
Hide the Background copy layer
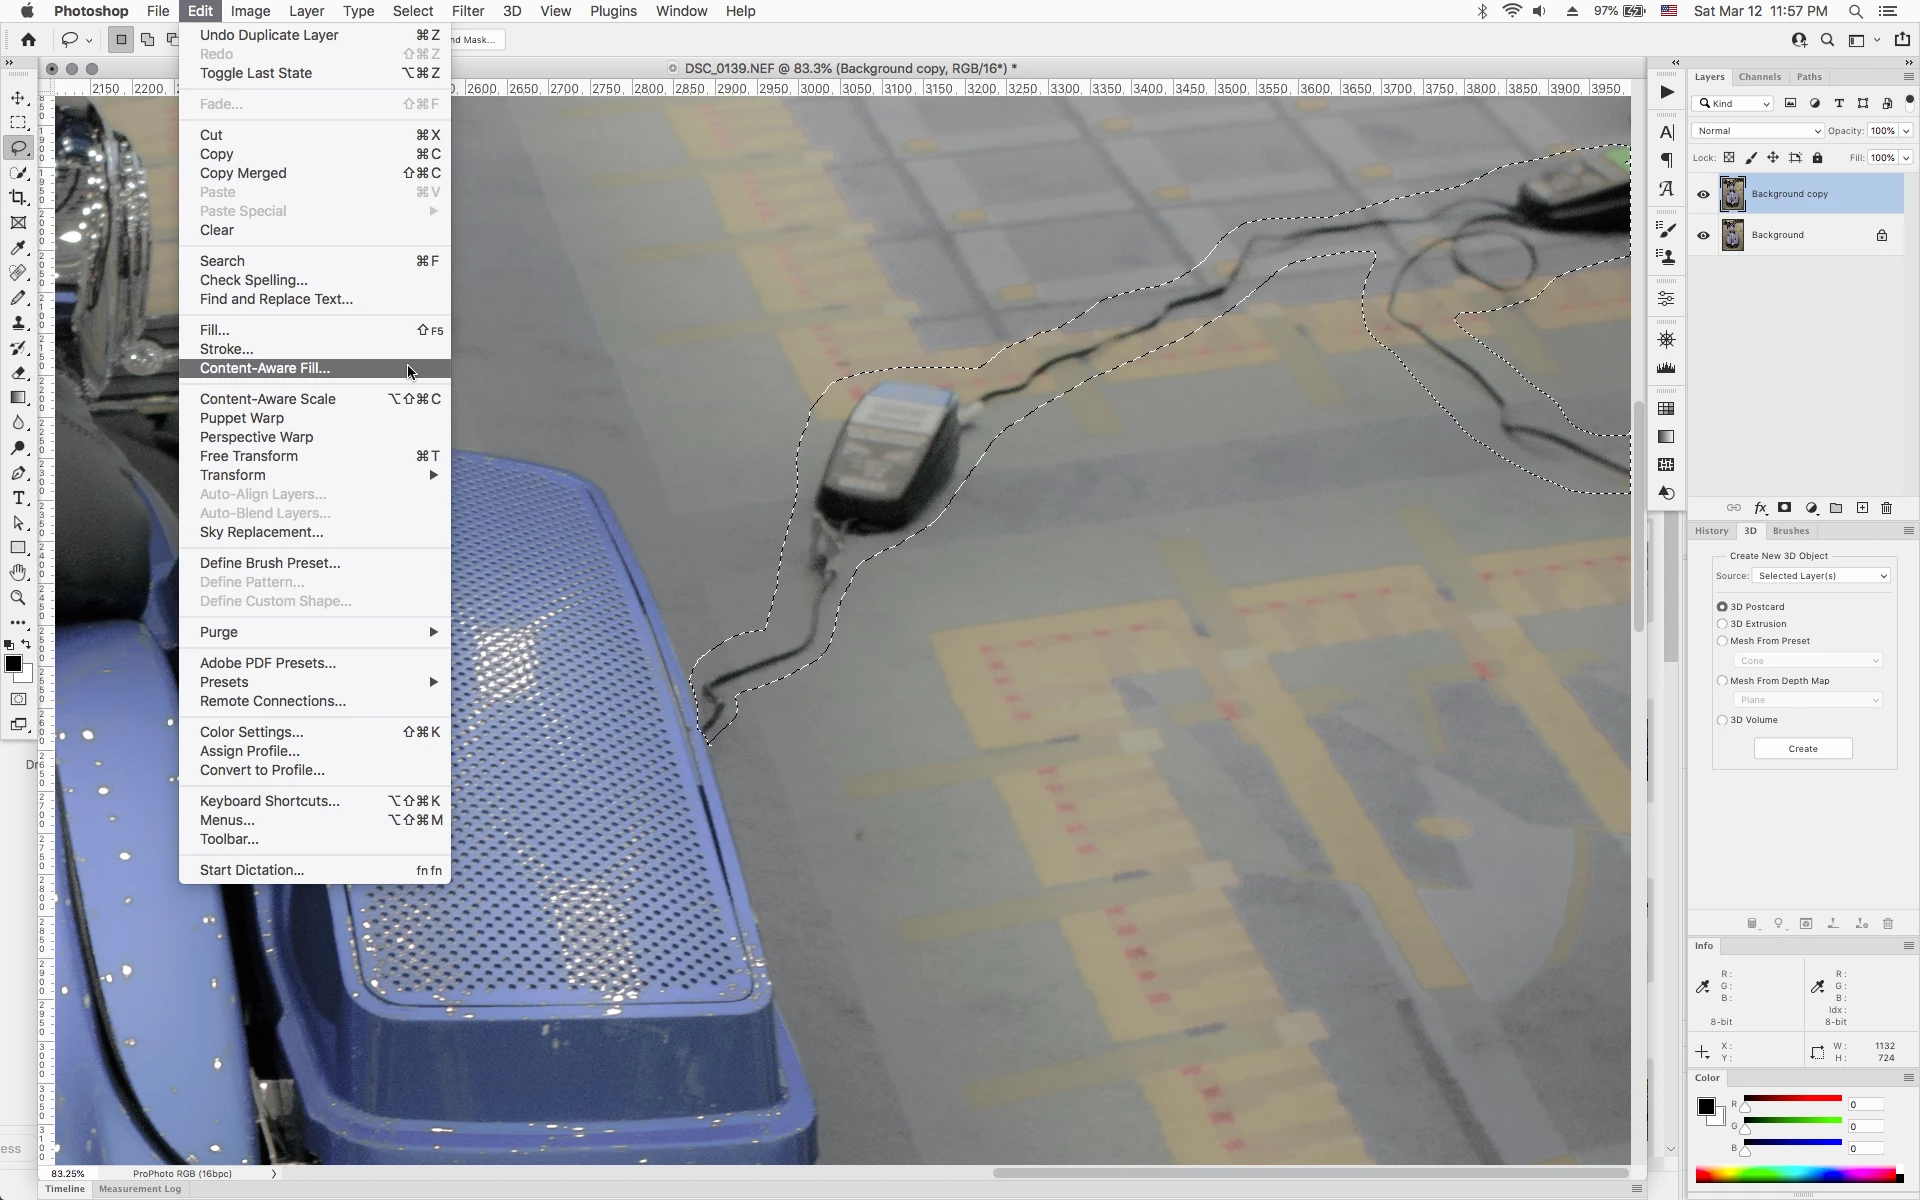(x=1703, y=194)
